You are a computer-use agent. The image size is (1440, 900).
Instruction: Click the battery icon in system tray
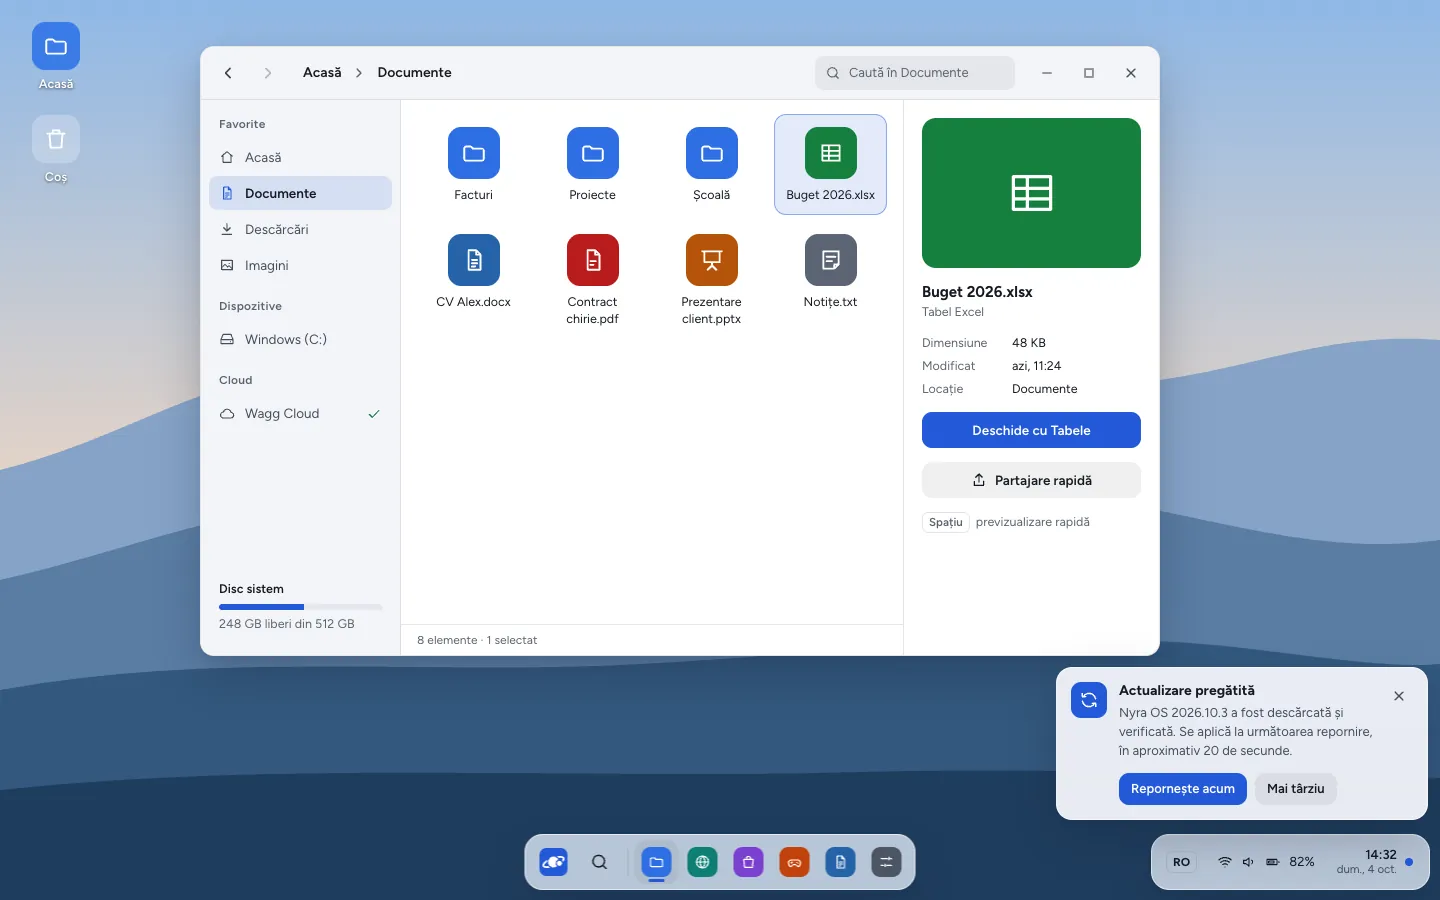coord(1273,862)
